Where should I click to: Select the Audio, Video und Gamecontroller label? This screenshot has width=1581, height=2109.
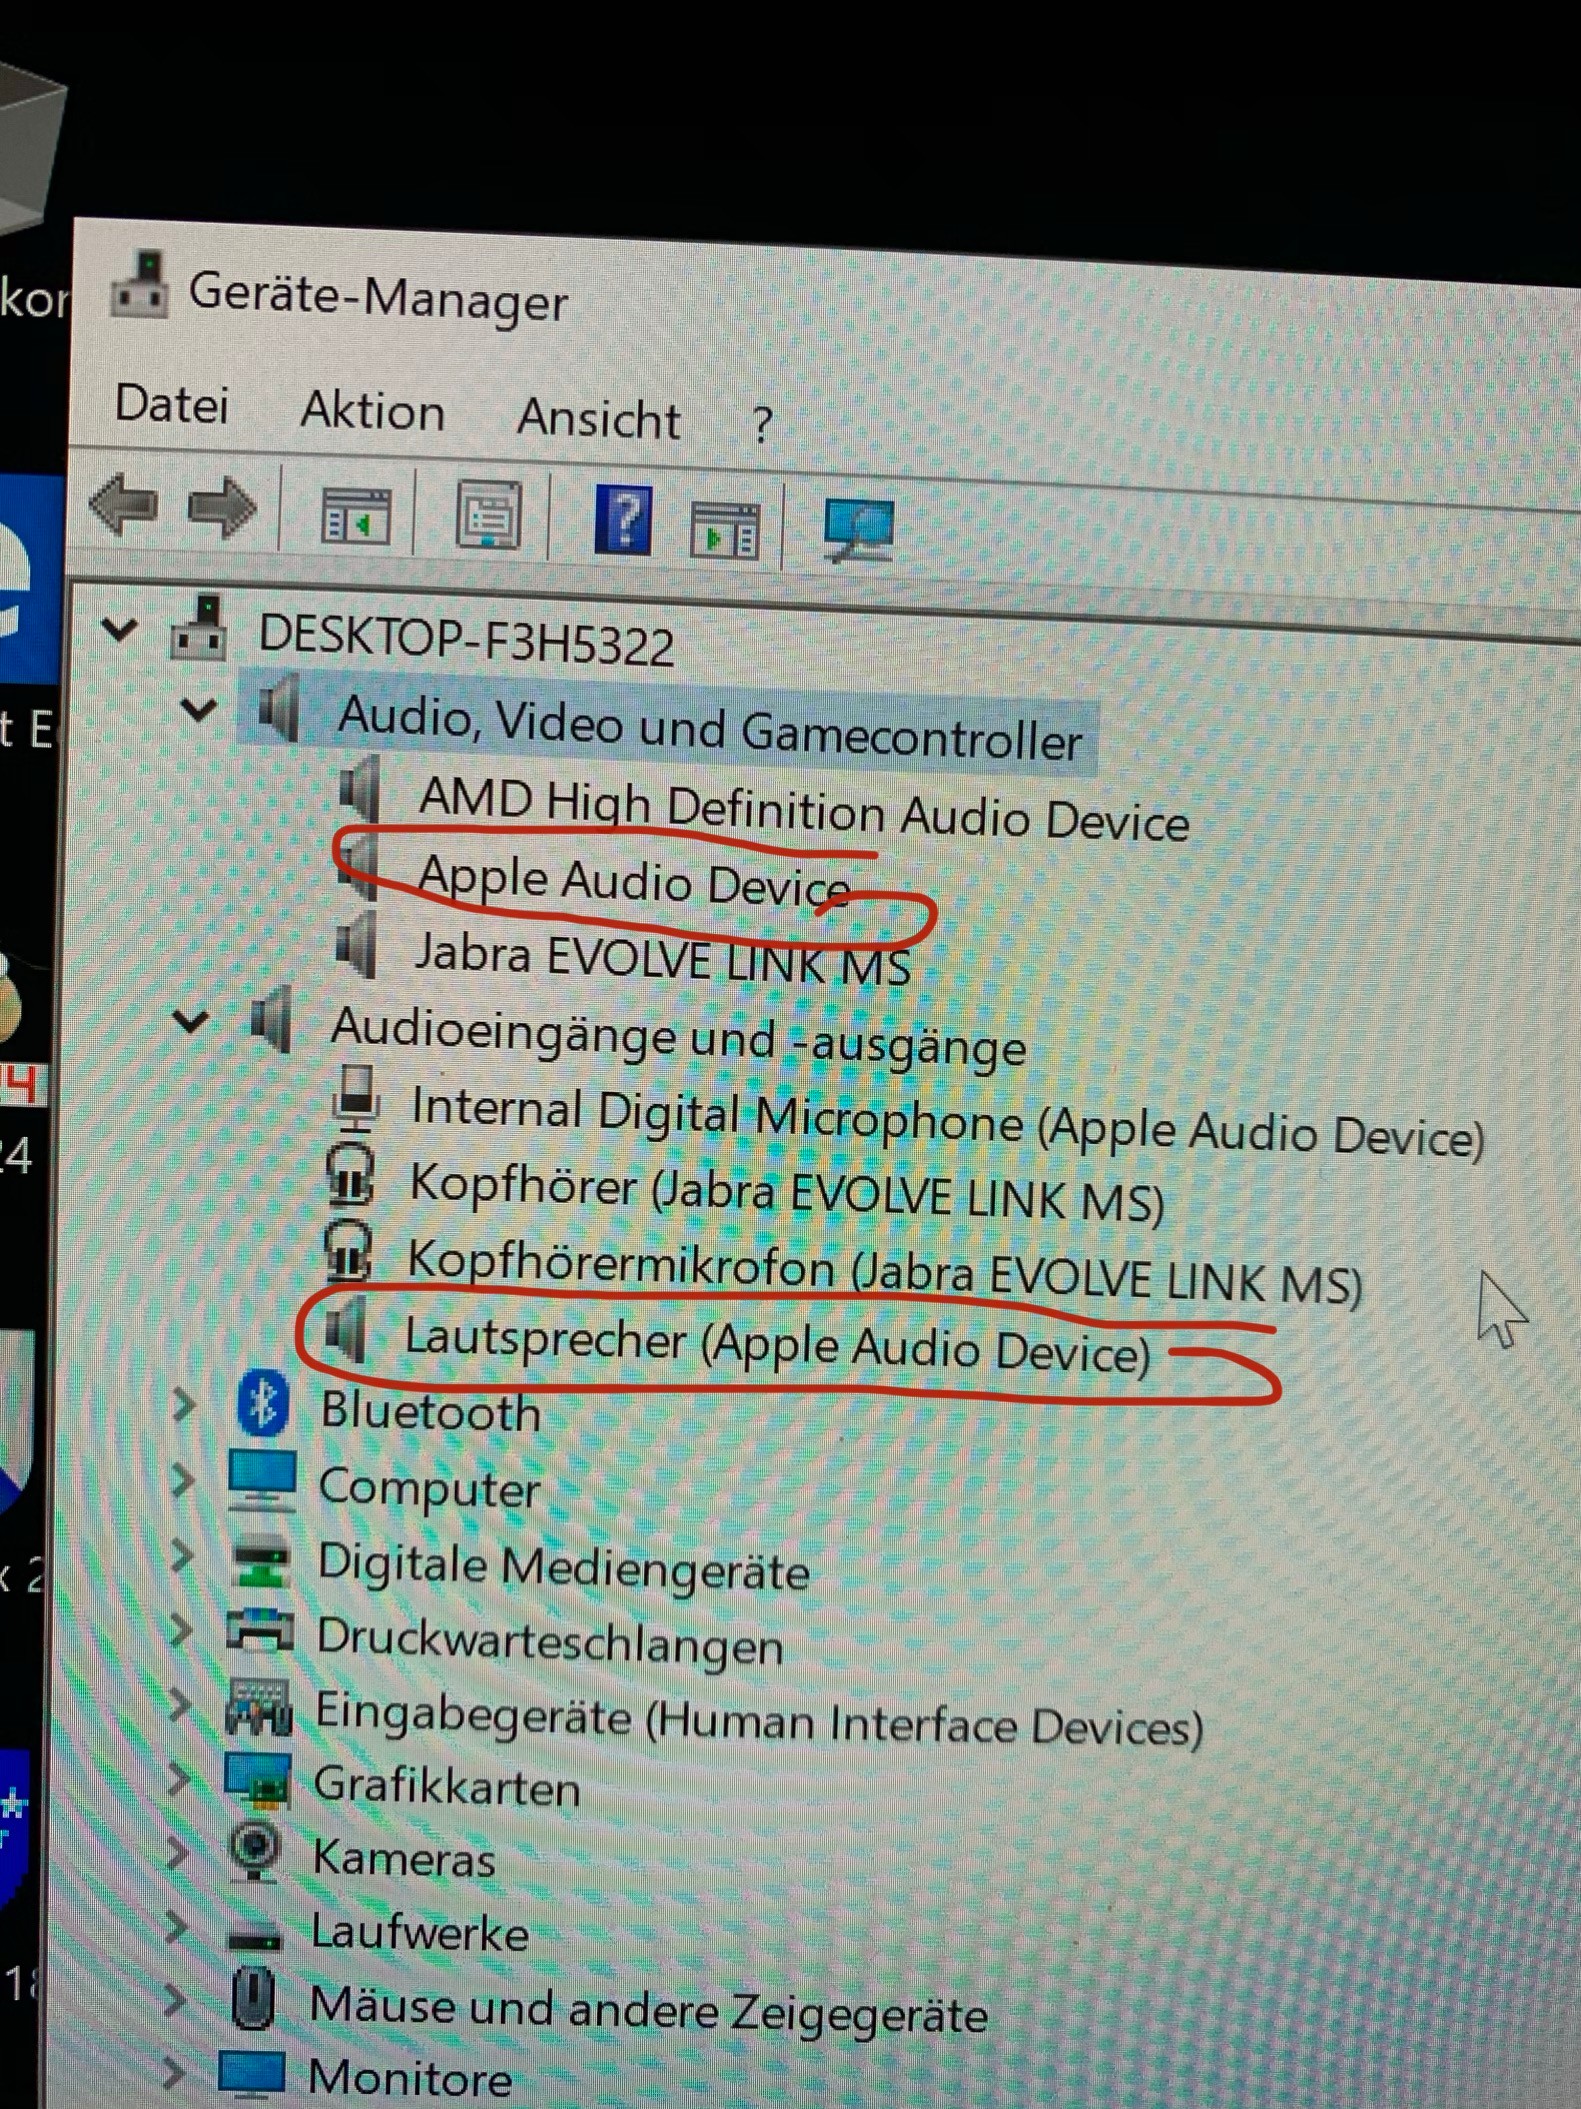710,728
